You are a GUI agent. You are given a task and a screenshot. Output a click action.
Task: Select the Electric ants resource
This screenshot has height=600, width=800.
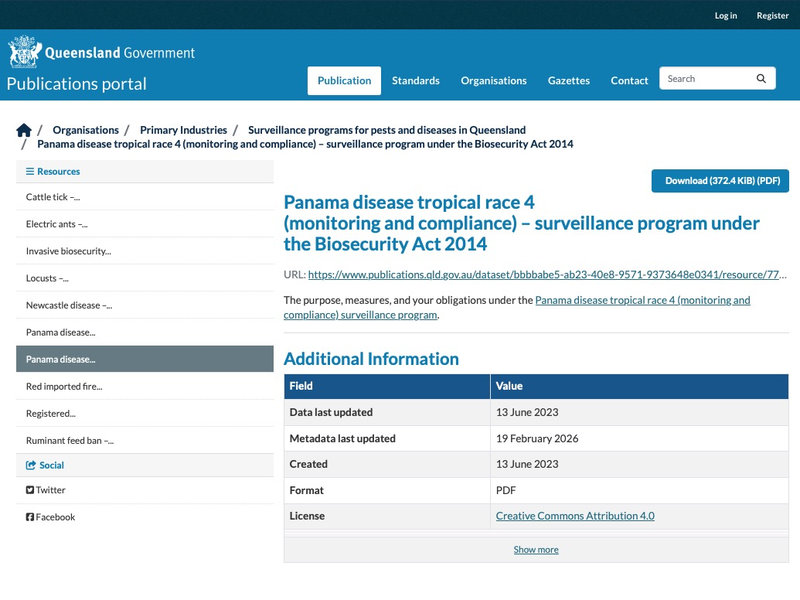coord(145,224)
